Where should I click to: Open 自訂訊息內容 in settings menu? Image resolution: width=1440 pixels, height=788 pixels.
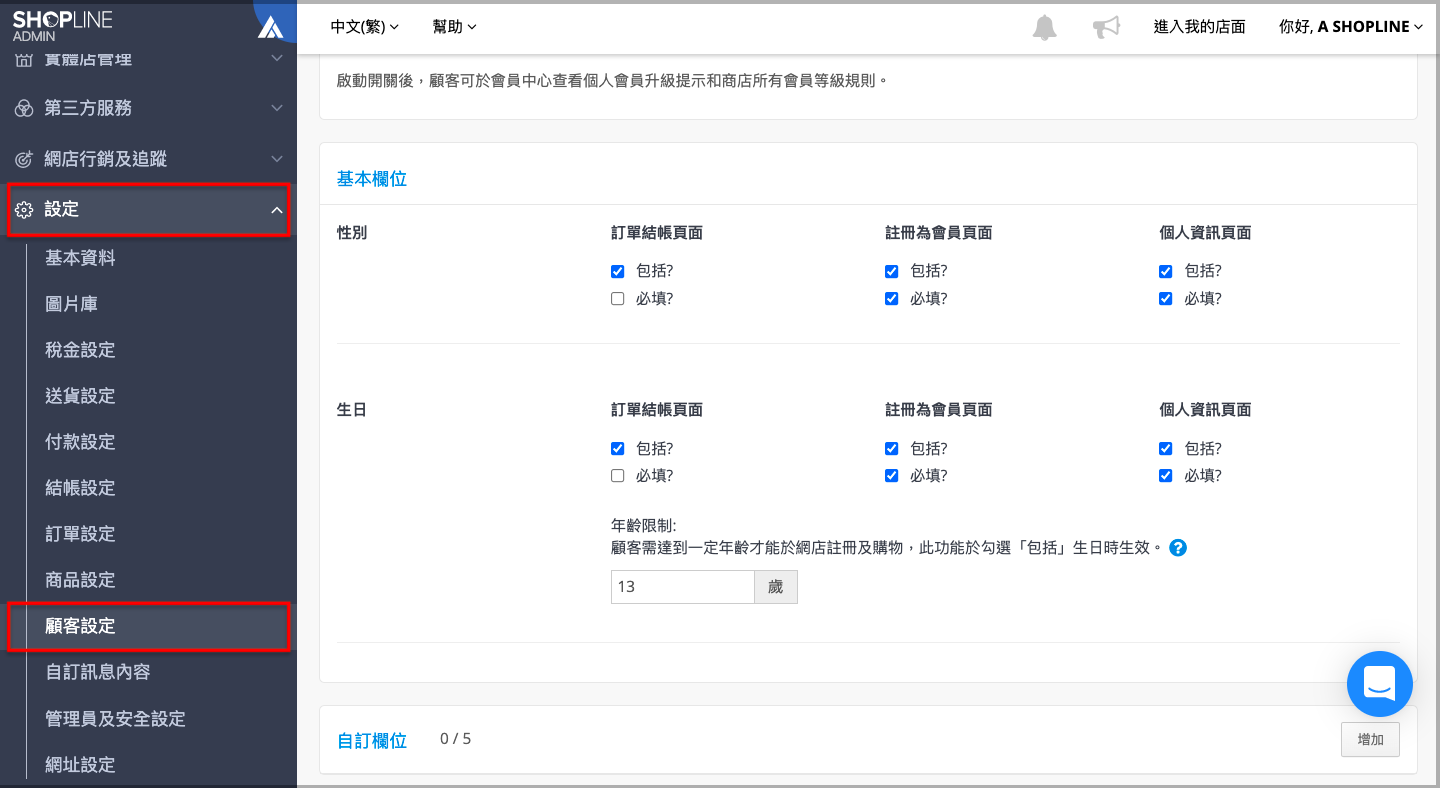coord(98,672)
